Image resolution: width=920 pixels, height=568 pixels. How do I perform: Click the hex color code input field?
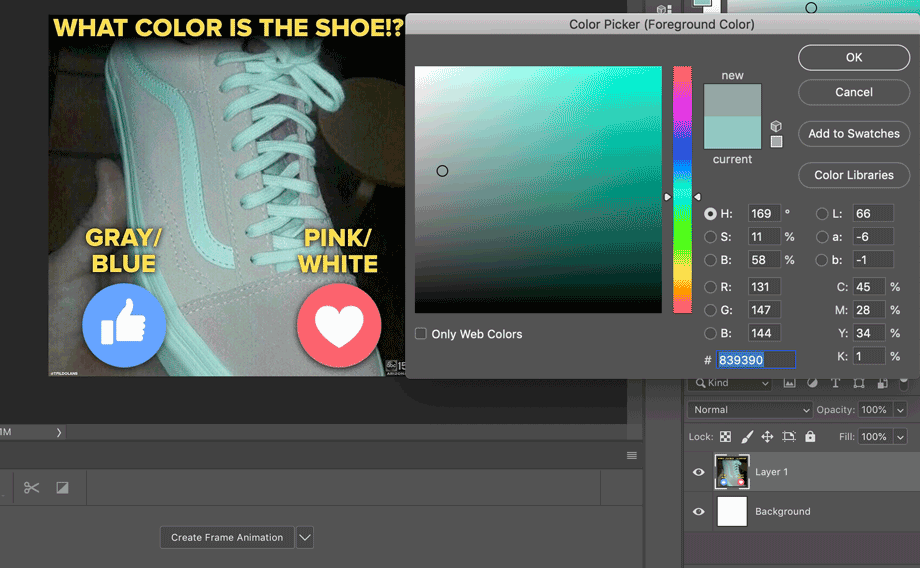click(x=756, y=359)
